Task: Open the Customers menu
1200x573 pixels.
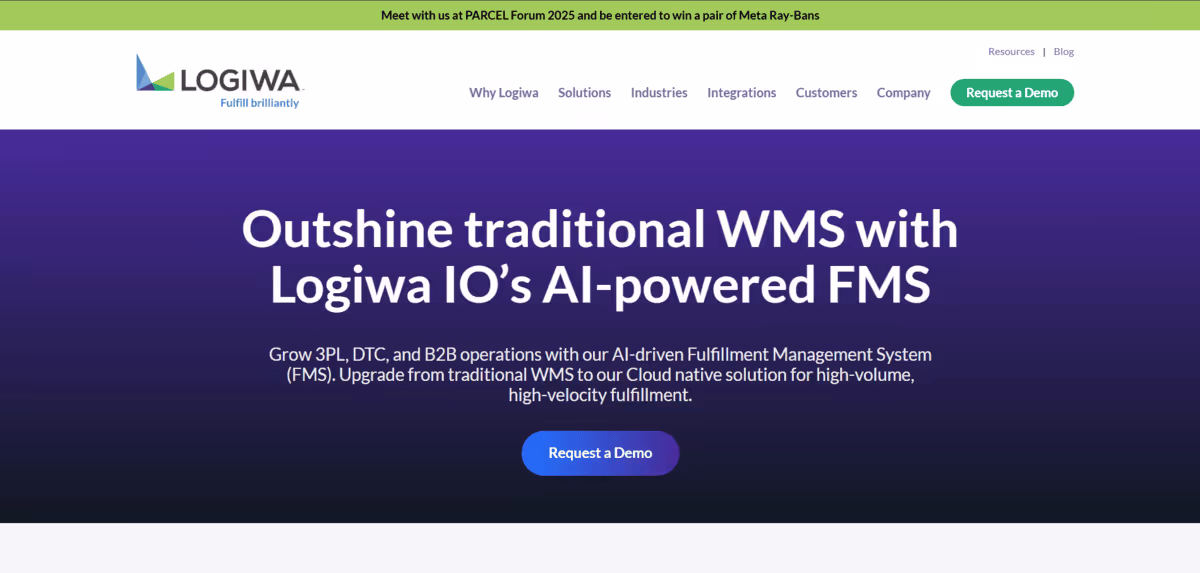Action: pos(826,93)
